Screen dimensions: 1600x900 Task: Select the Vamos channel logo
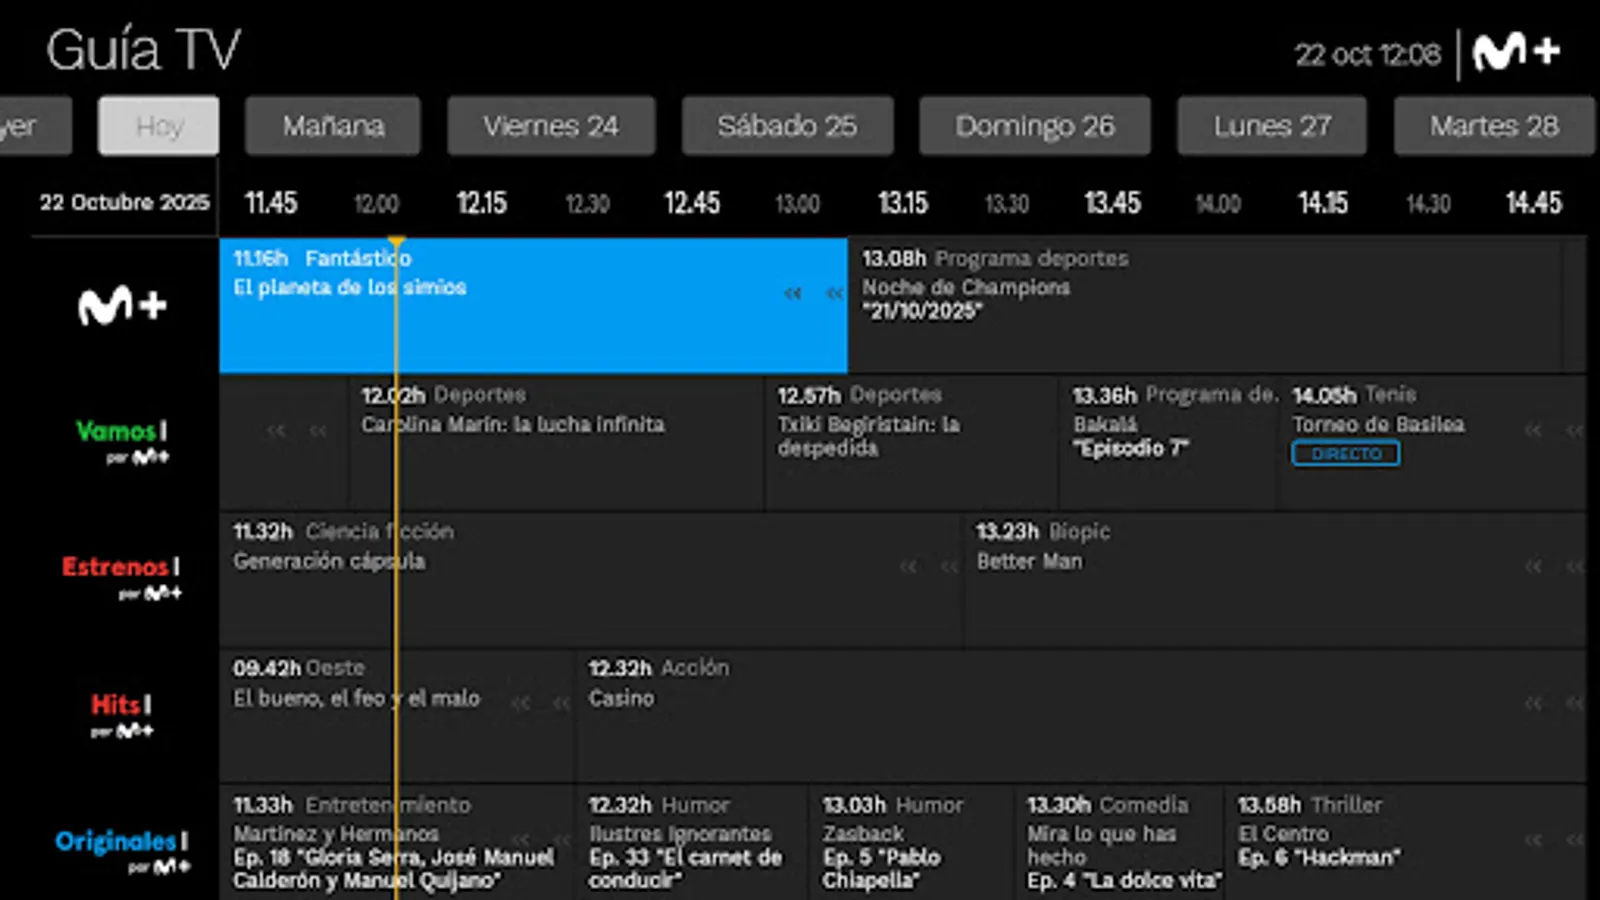coord(122,441)
